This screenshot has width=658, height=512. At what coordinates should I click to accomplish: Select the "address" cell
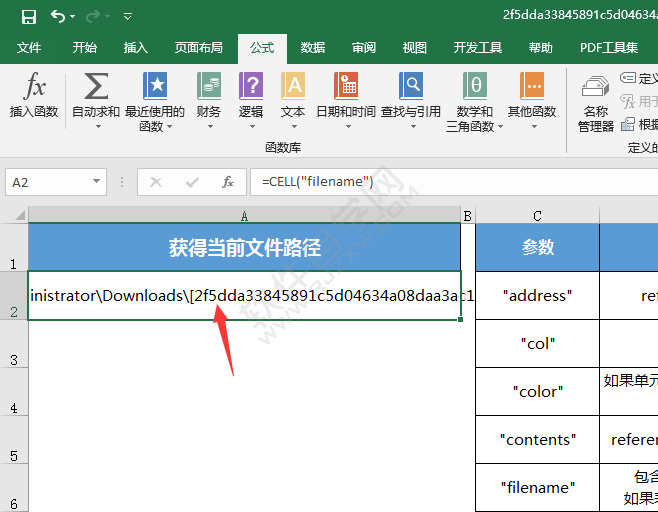pyautogui.click(x=538, y=296)
